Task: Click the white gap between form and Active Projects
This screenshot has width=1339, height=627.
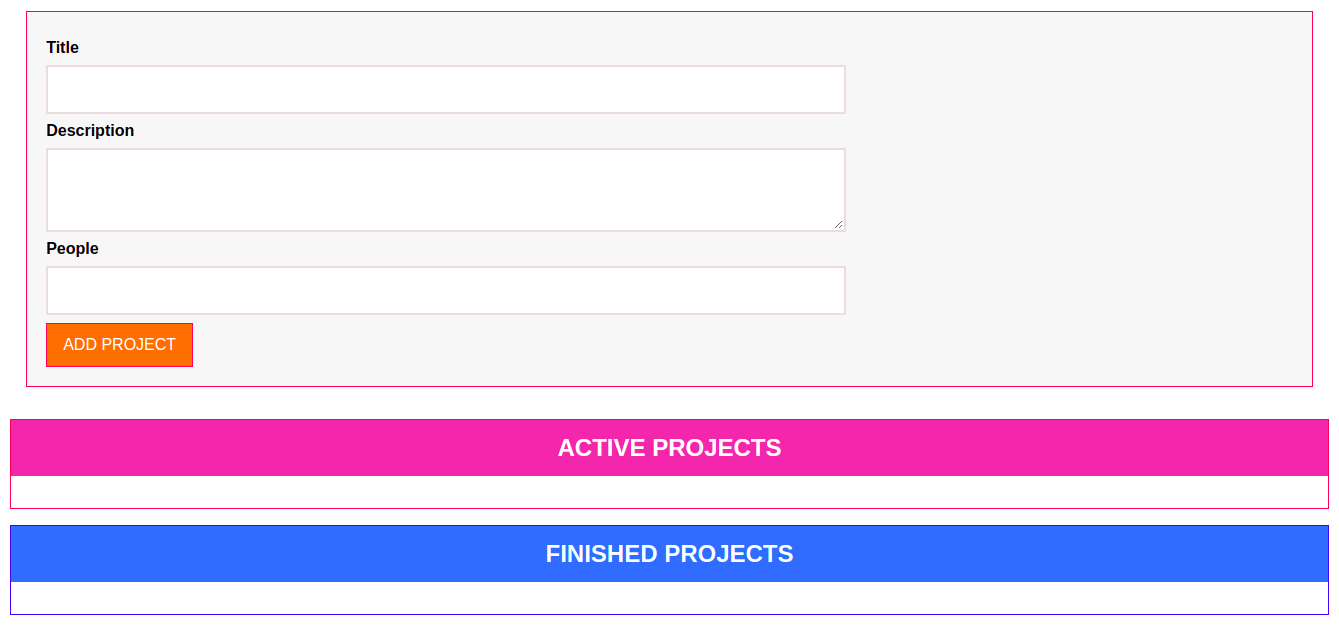Action: pyautogui.click(x=669, y=403)
